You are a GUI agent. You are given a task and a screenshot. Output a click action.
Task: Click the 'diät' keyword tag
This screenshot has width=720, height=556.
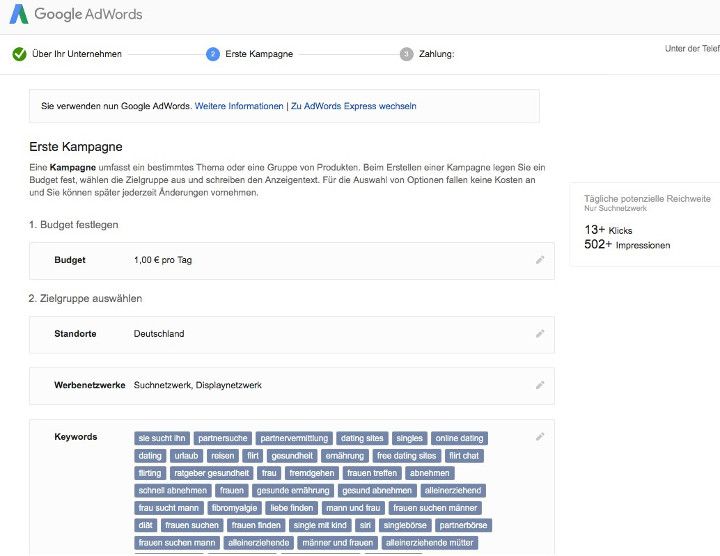click(146, 525)
